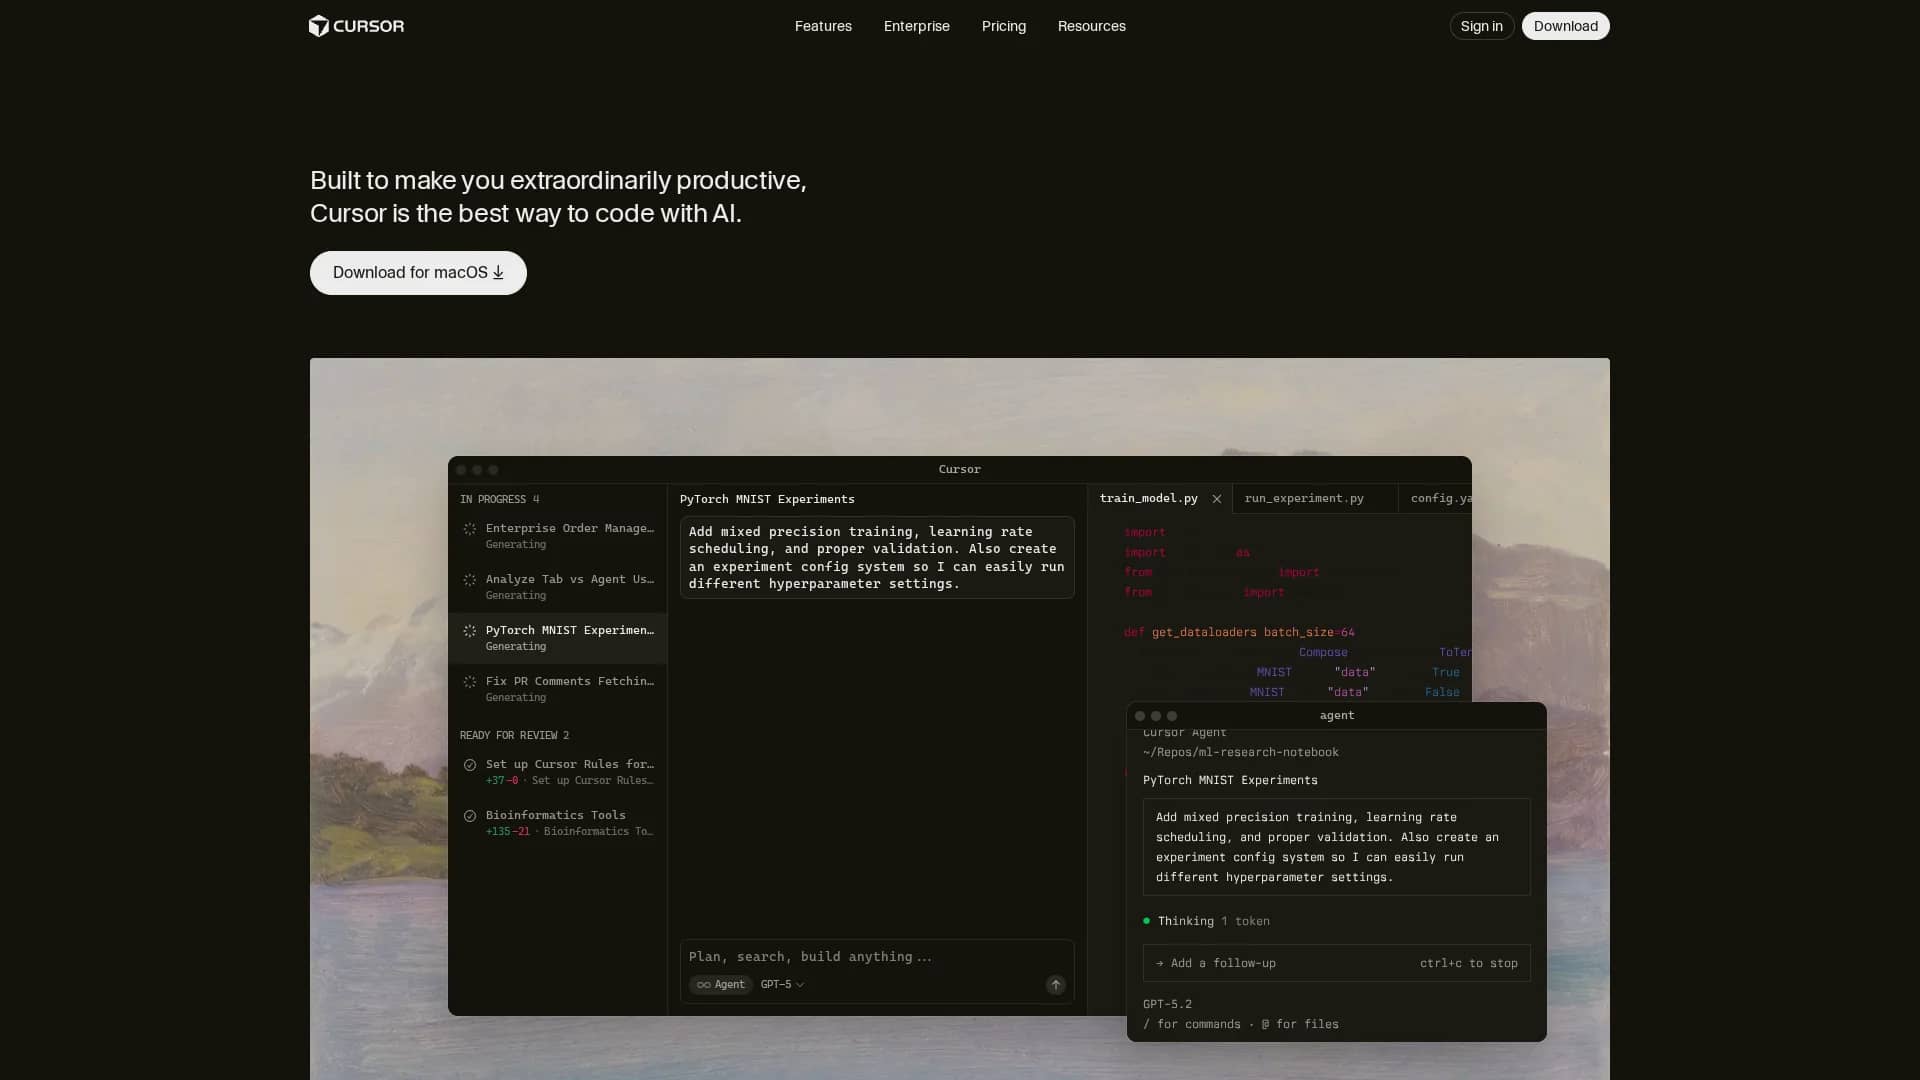The image size is (1920, 1080).
Task: Select the Fix PR Comments Fetchin… task
Action: tap(558, 689)
